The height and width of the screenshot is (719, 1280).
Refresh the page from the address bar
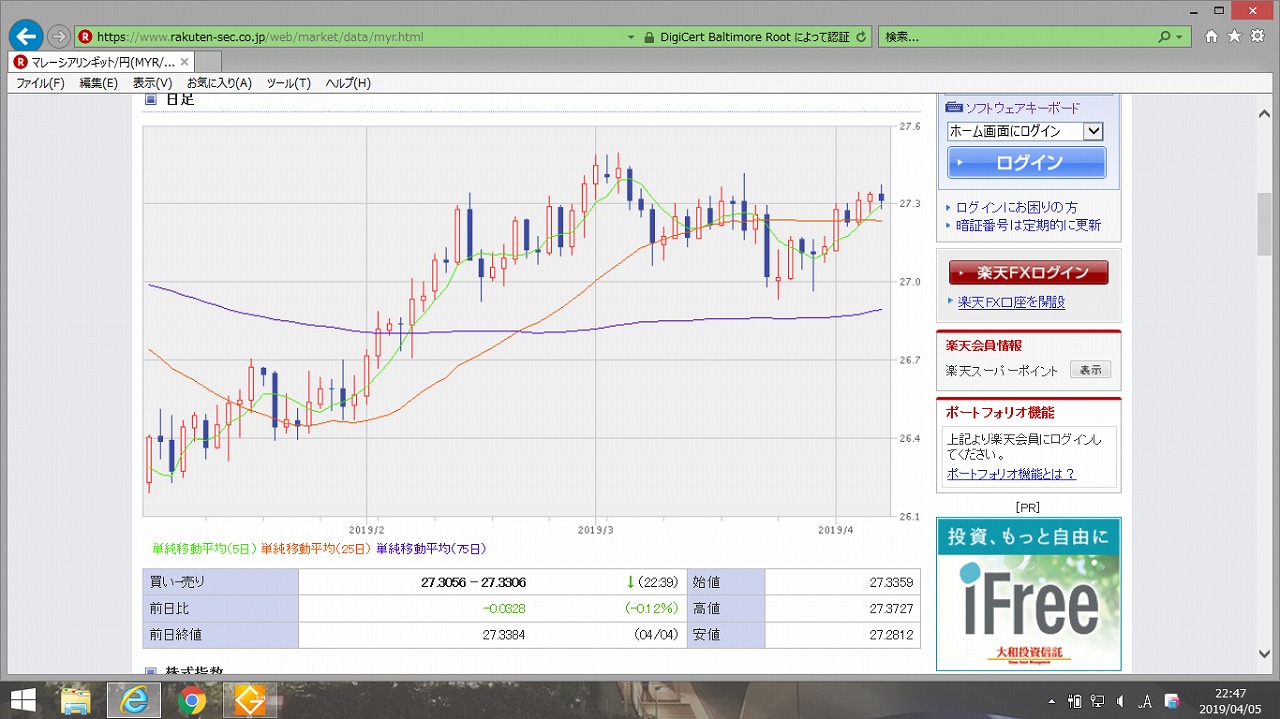click(x=861, y=37)
